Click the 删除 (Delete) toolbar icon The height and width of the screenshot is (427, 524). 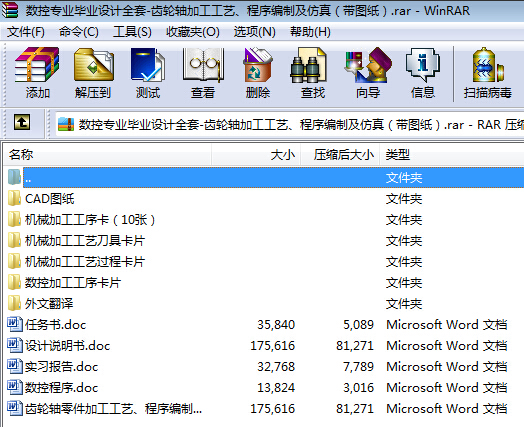[x=258, y=65]
